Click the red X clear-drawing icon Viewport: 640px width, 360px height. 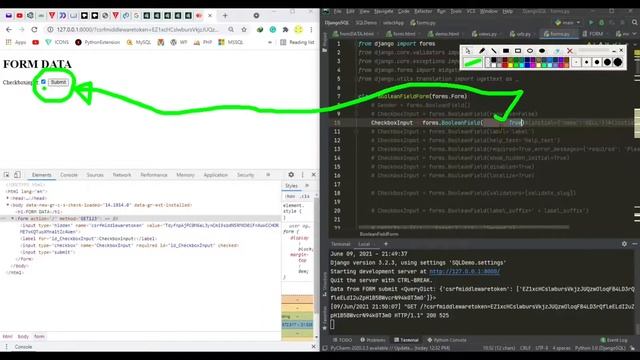click(570, 51)
